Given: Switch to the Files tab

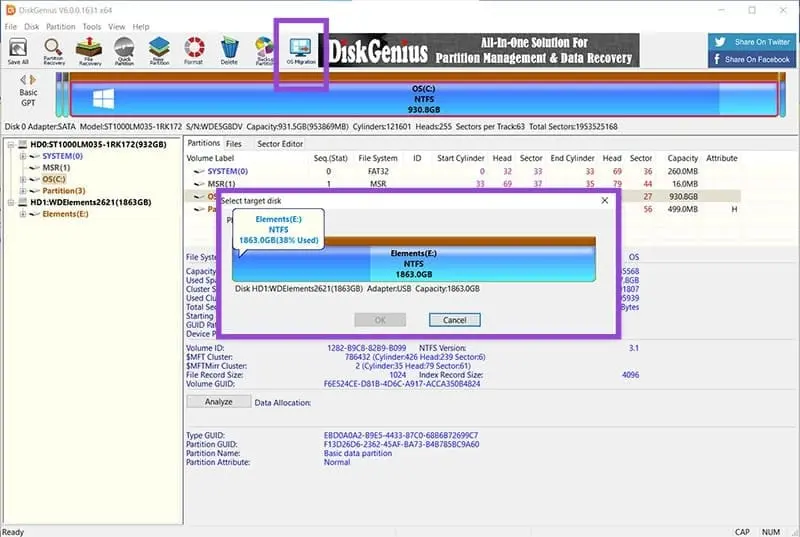Looking at the screenshot, I should click(x=234, y=144).
